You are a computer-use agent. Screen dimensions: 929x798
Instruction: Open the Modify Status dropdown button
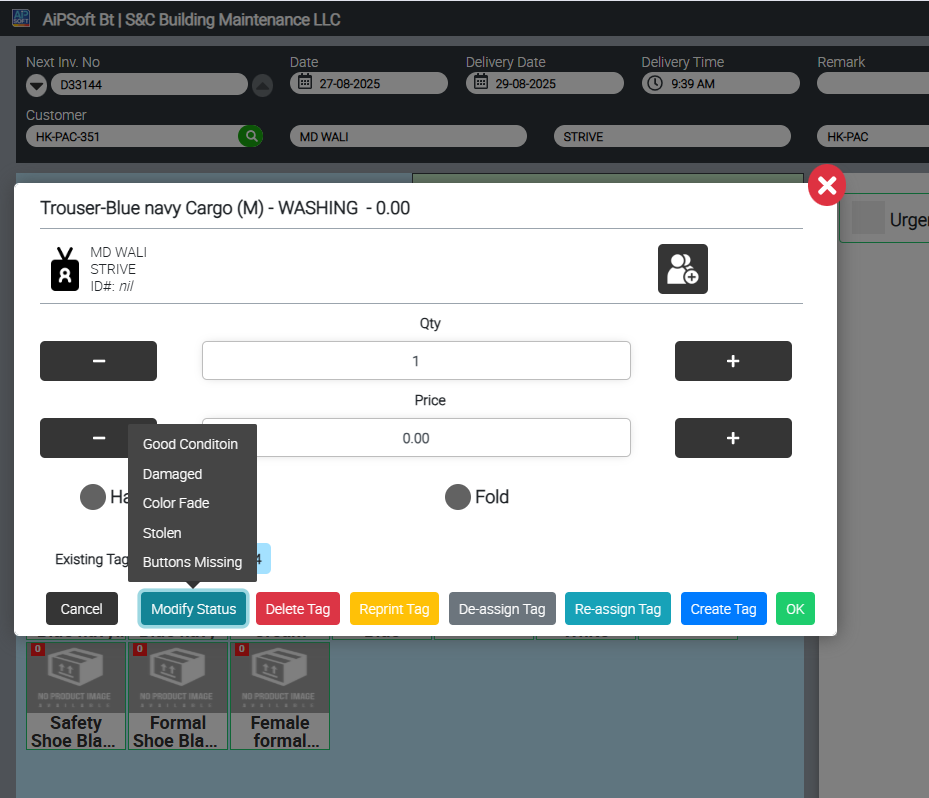[x=193, y=609]
